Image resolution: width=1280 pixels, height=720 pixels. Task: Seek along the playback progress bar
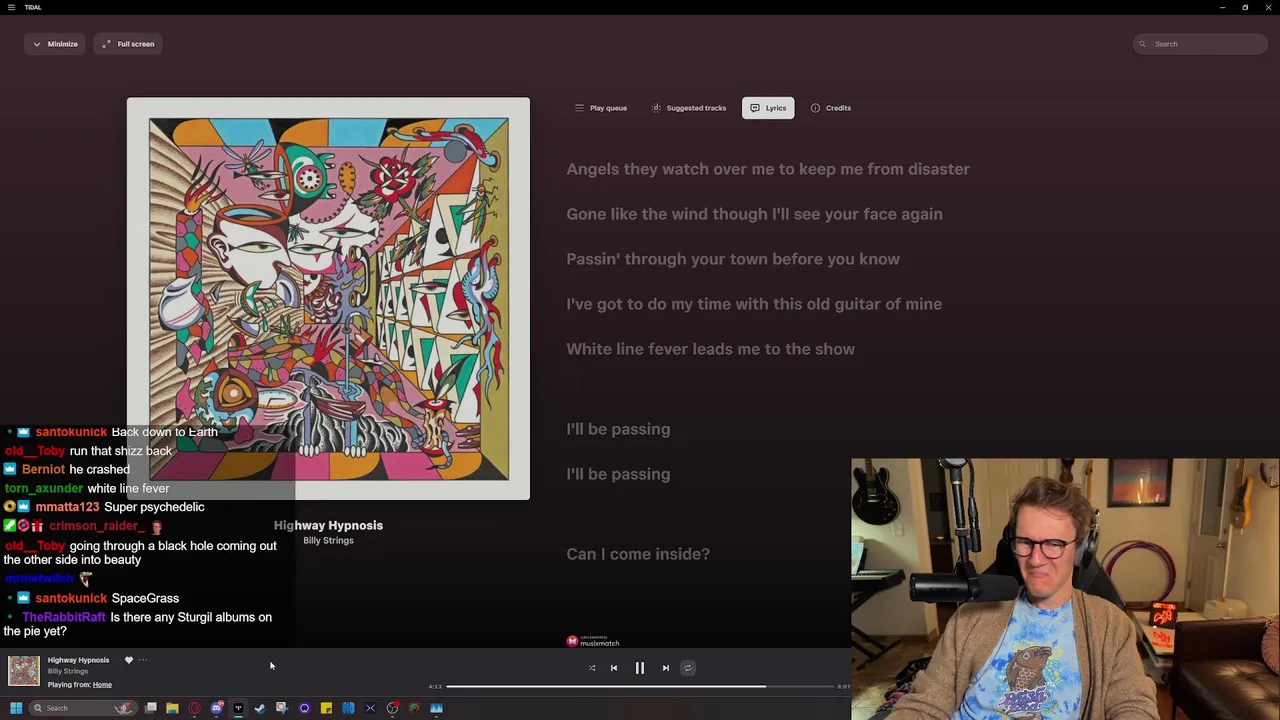coord(640,687)
